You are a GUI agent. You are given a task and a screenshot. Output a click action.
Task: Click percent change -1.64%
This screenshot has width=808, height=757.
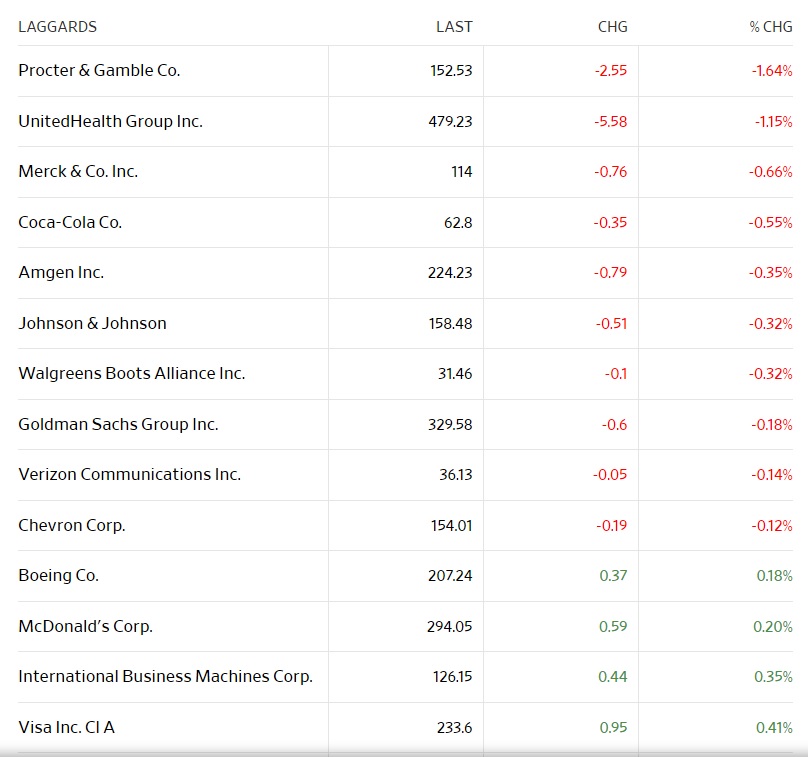pyautogui.click(x=772, y=71)
